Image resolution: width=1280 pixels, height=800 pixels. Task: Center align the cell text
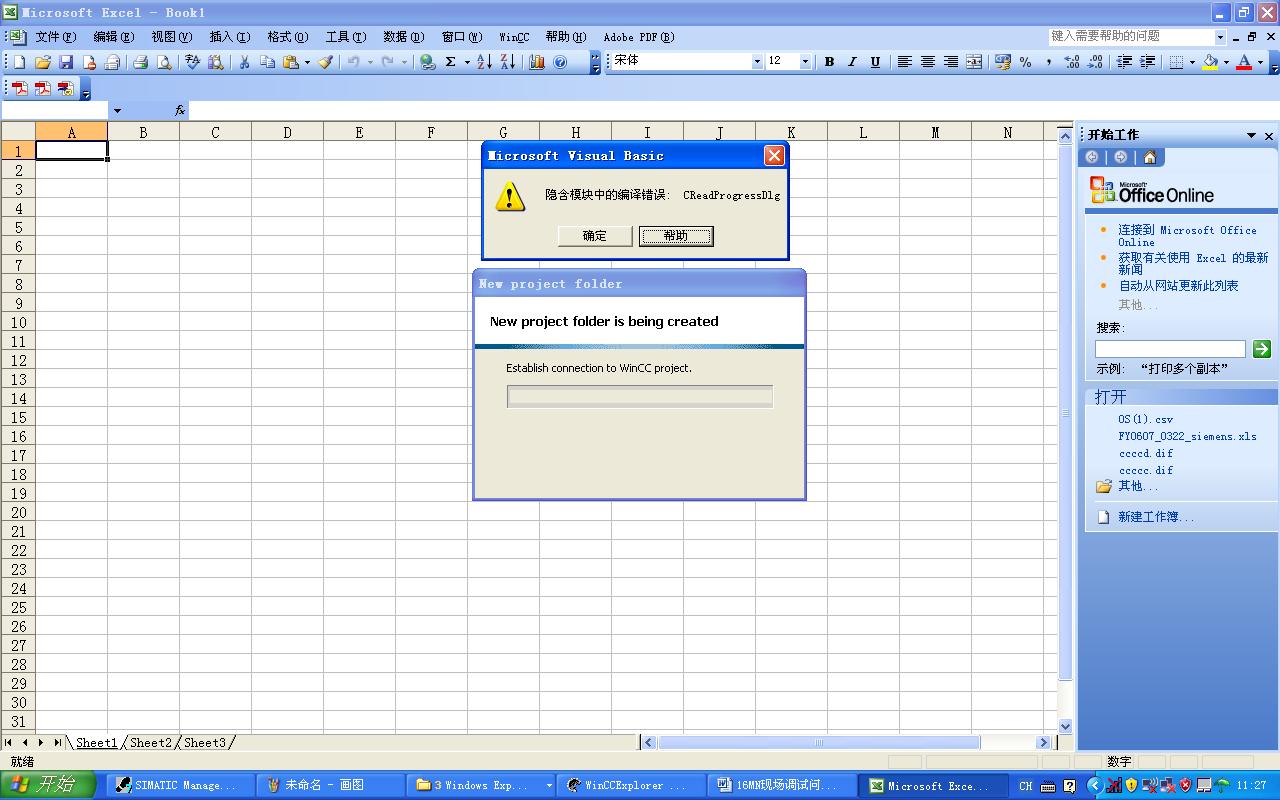[x=927, y=62]
